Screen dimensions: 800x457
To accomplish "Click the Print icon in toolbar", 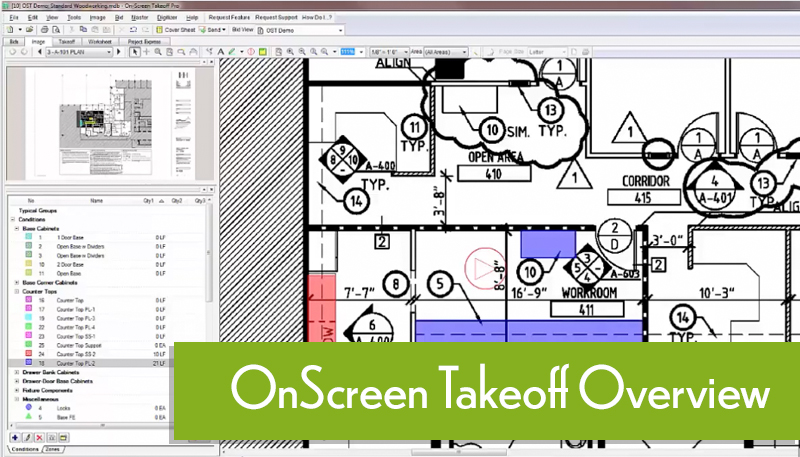I will 44,30.
